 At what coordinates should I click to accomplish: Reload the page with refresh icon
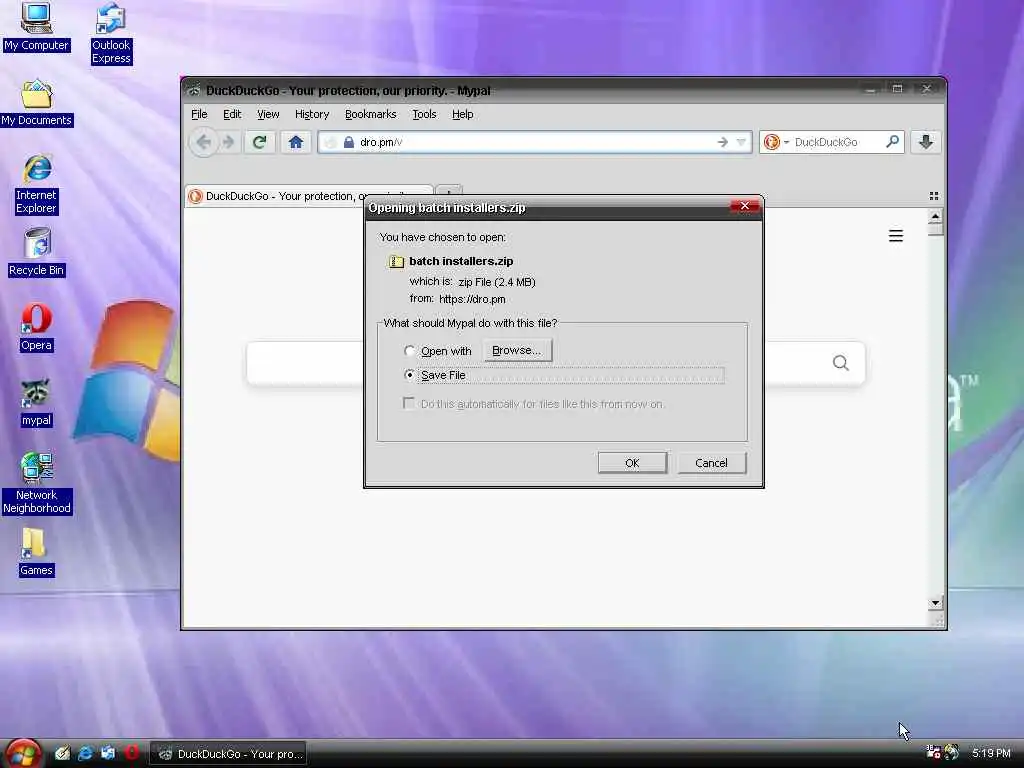259,142
